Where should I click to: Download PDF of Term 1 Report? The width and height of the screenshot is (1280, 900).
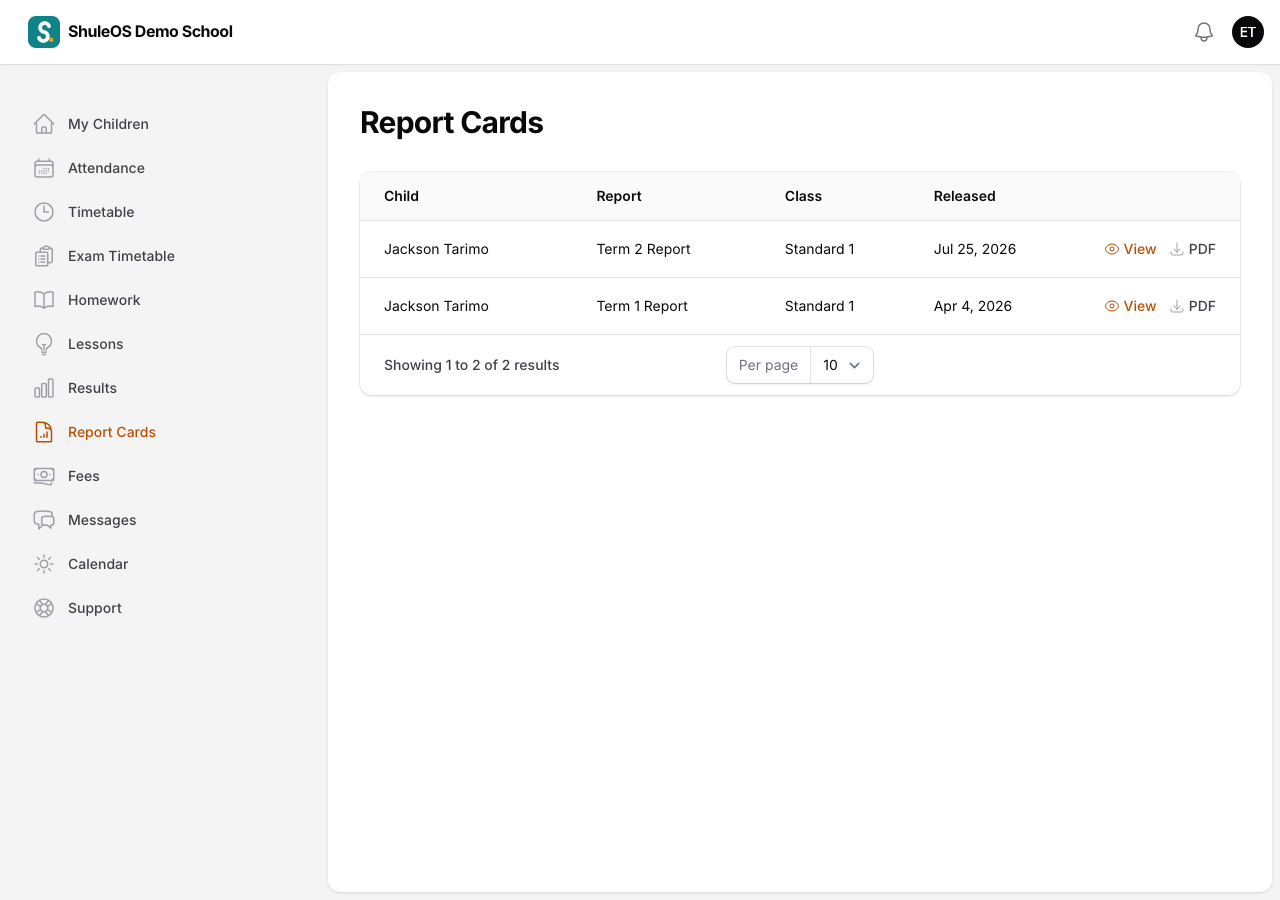click(x=1193, y=306)
